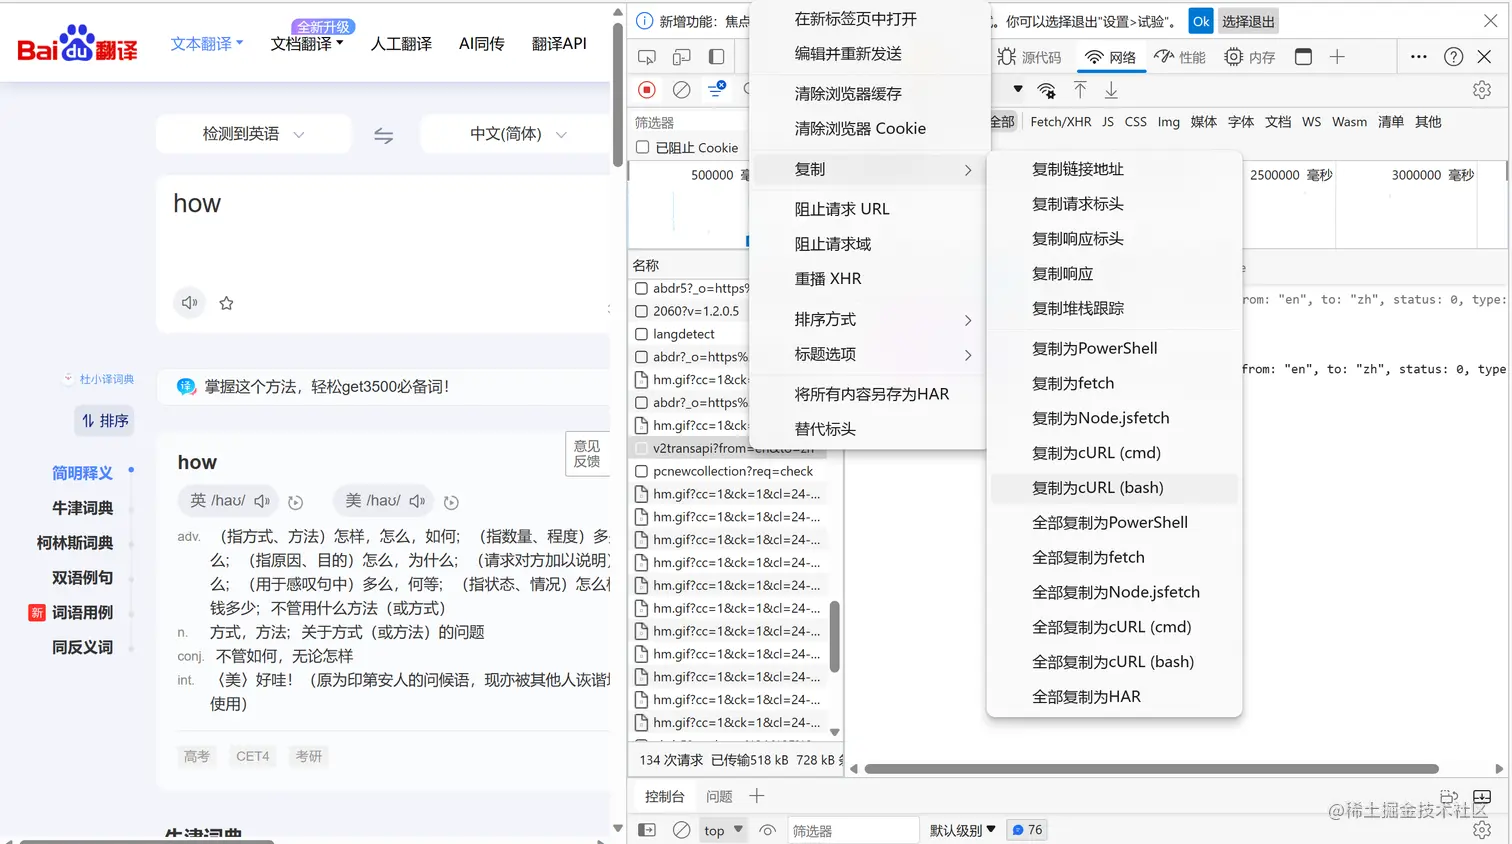Toggle console sidebar icon in drawer
The image size is (1512, 844).
(x=647, y=830)
